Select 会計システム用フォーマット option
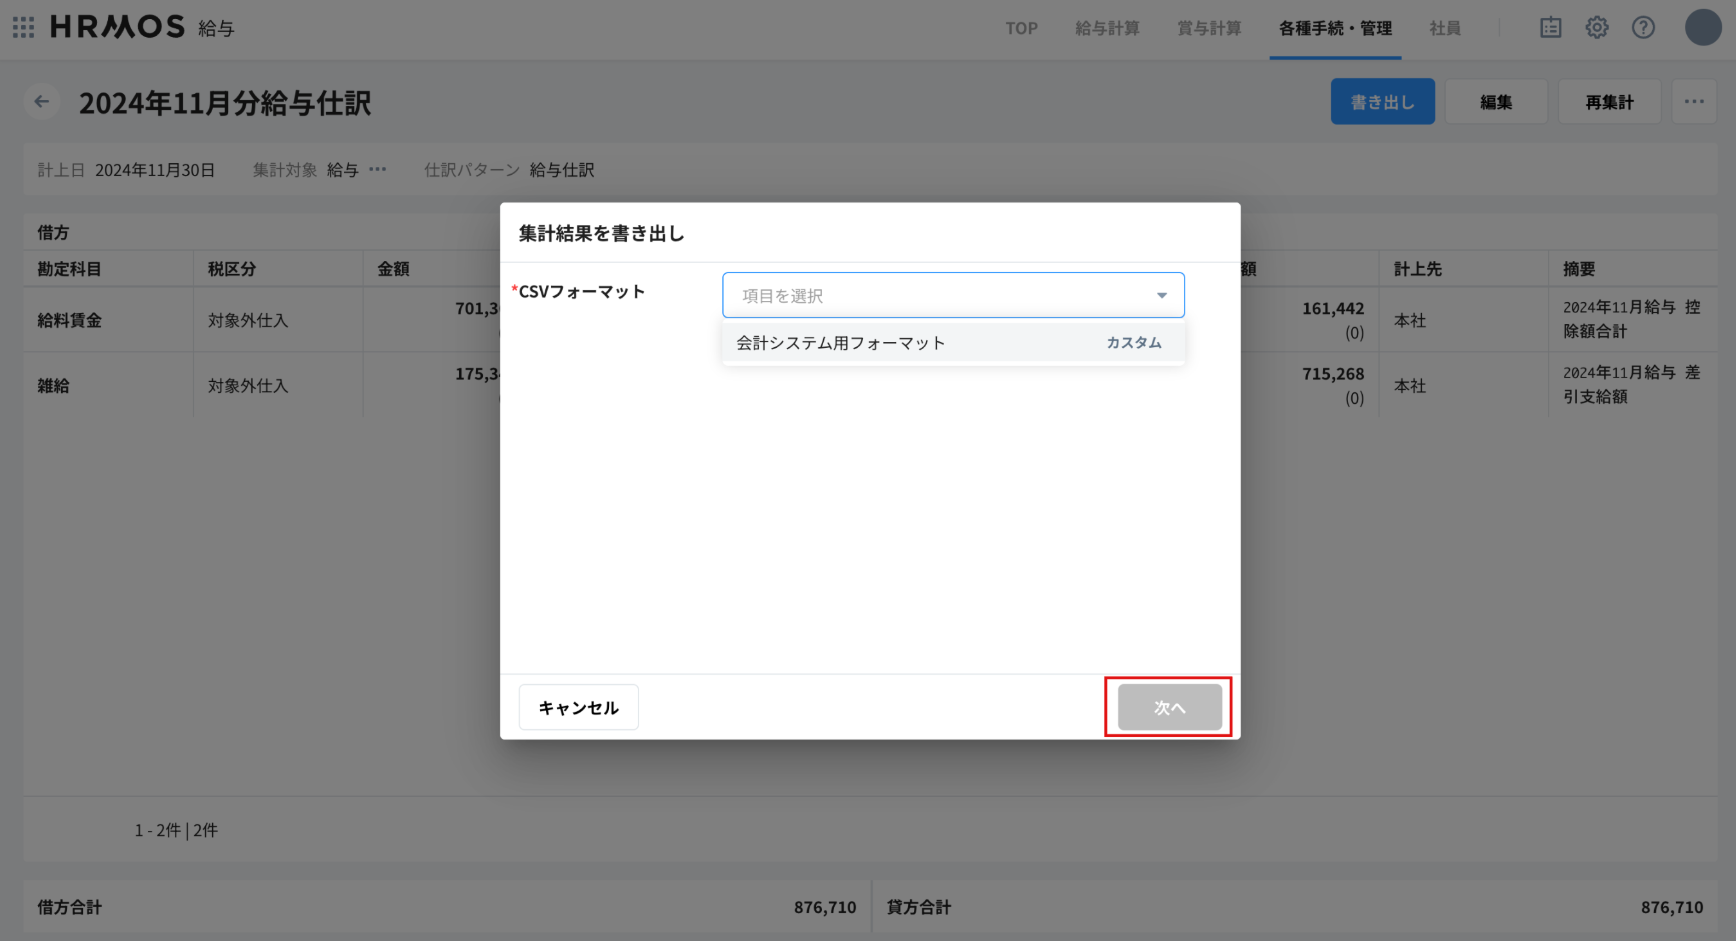This screenshot has height=941, width=1736. pyautogui.click(x=840, y=343)
